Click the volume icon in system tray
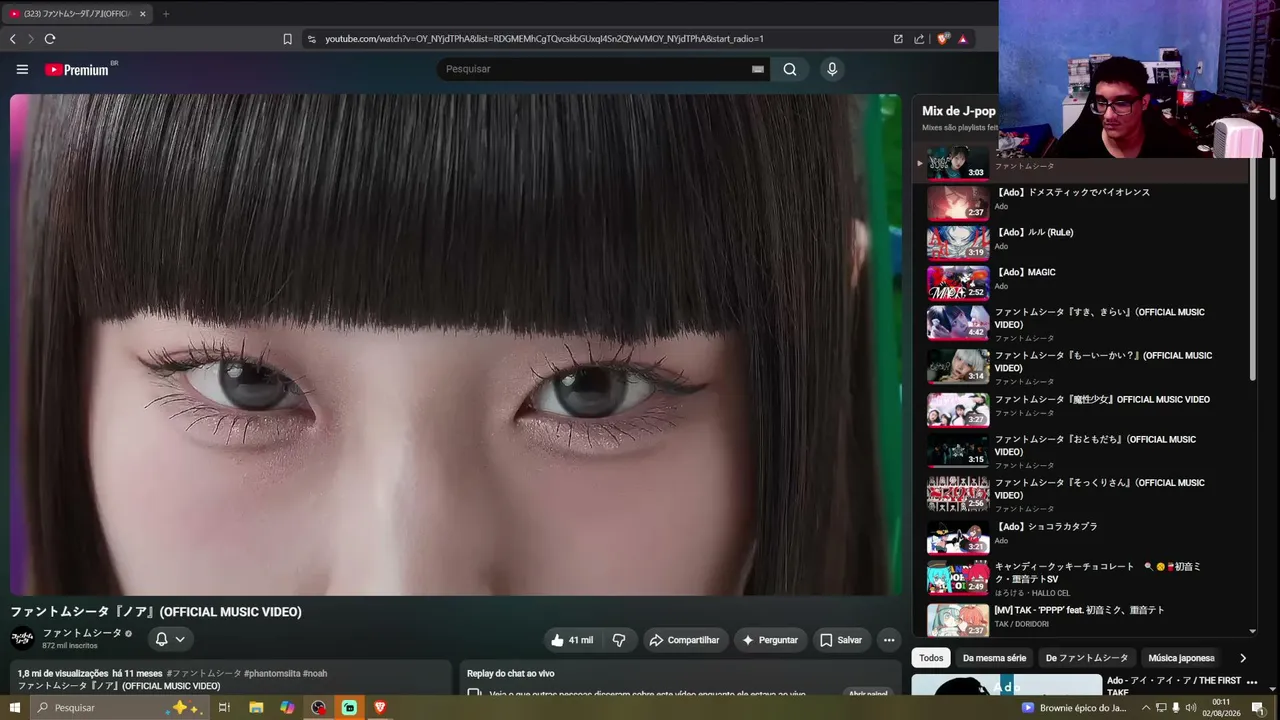Image resolution: width=1280 pixels, height=720 pixels. [x=1191, y=708]
